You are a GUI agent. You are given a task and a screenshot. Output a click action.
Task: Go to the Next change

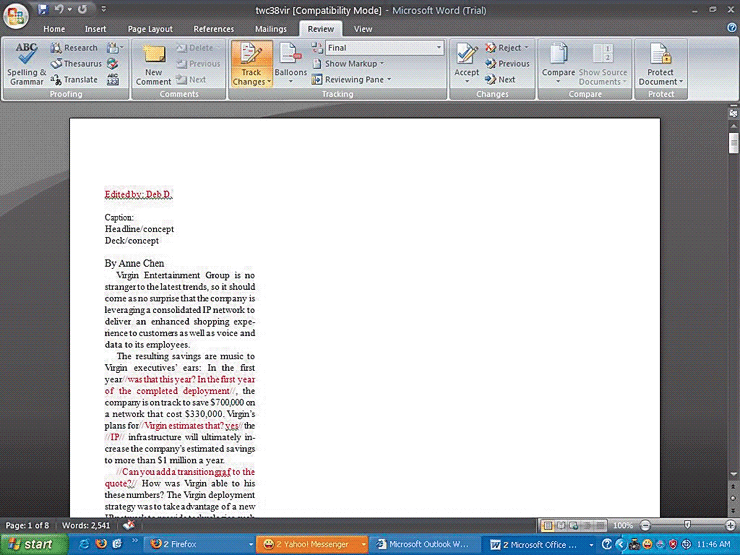[x=500, y=79]
